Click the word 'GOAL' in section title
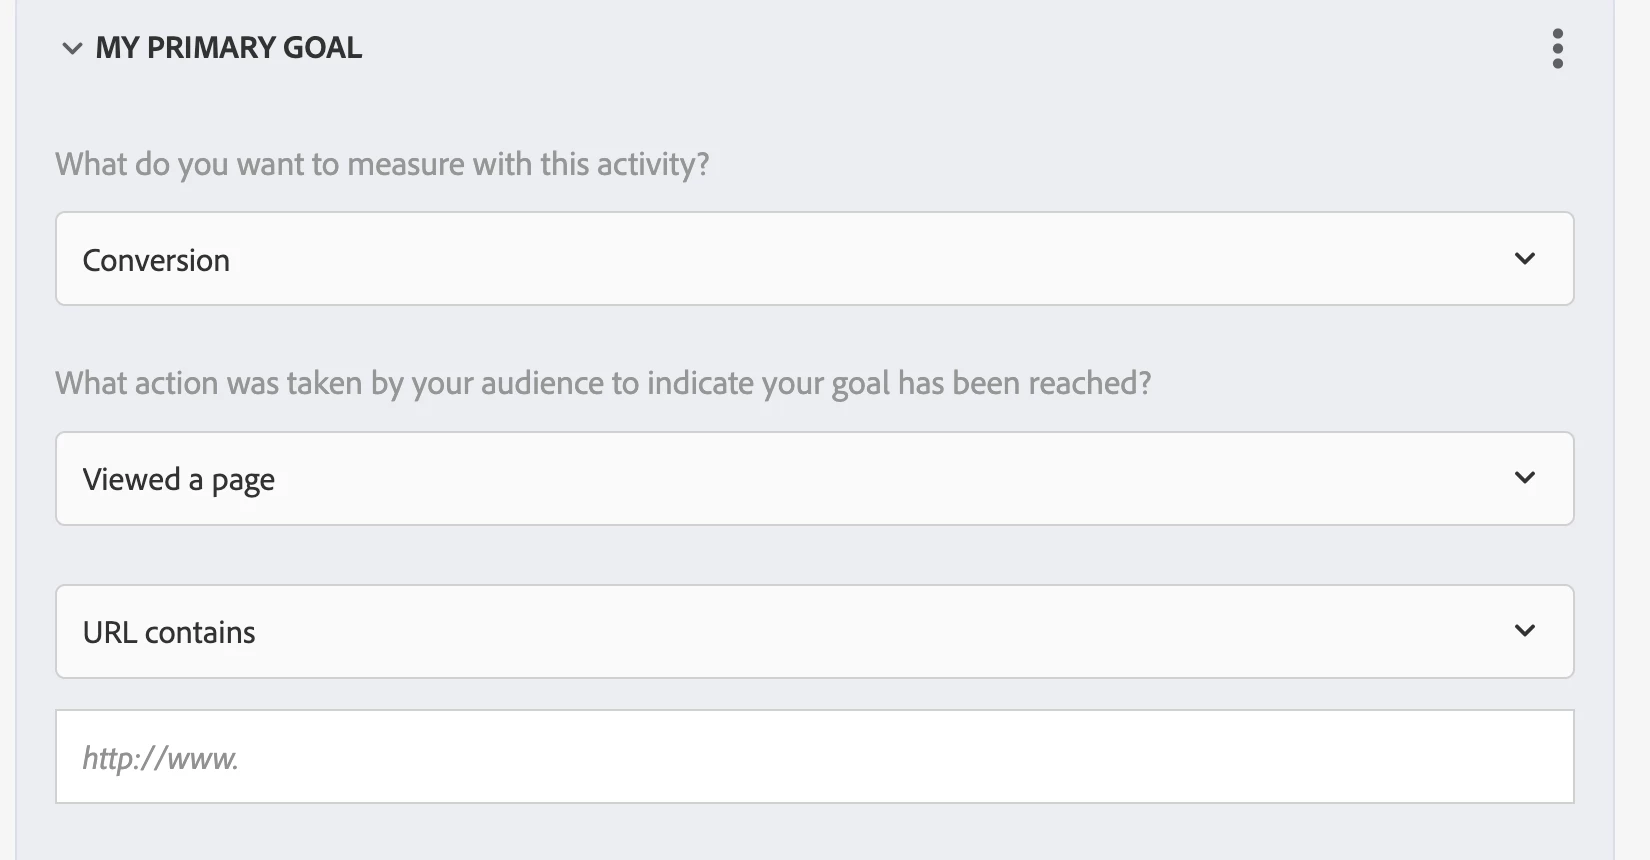1650x860 pixels. (322, 48)
